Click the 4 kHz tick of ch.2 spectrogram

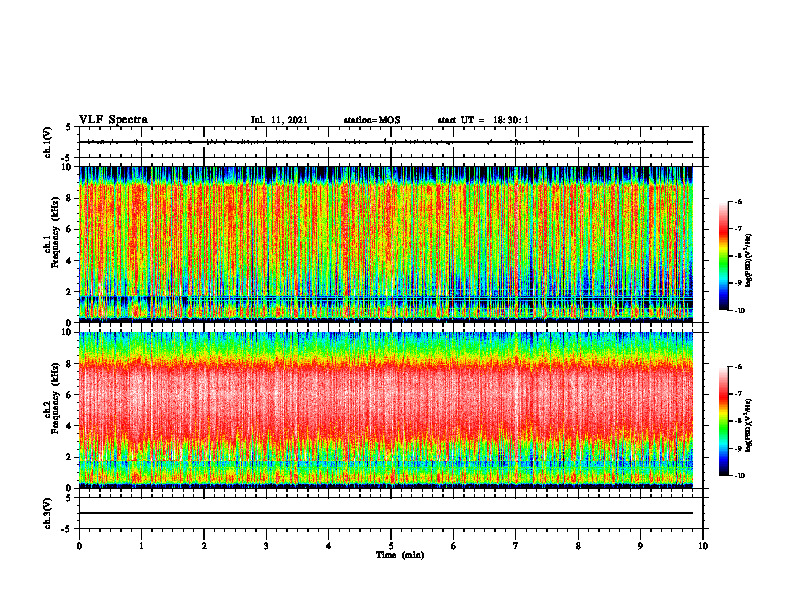[70, 426]
